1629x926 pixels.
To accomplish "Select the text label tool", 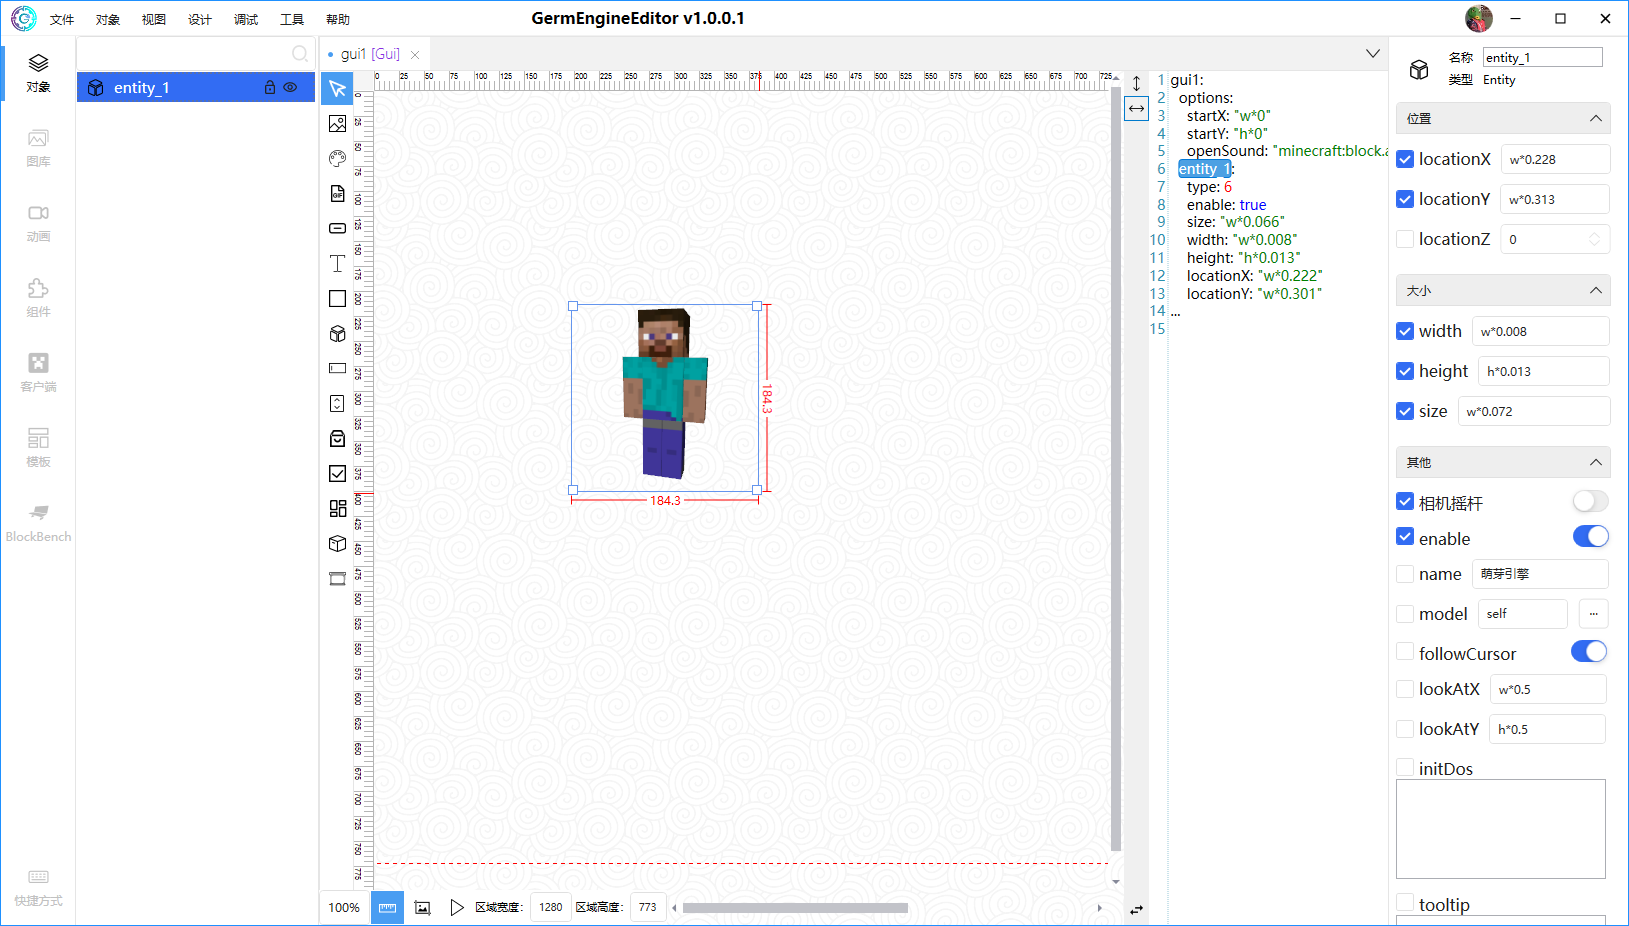I will pos(338,264).
